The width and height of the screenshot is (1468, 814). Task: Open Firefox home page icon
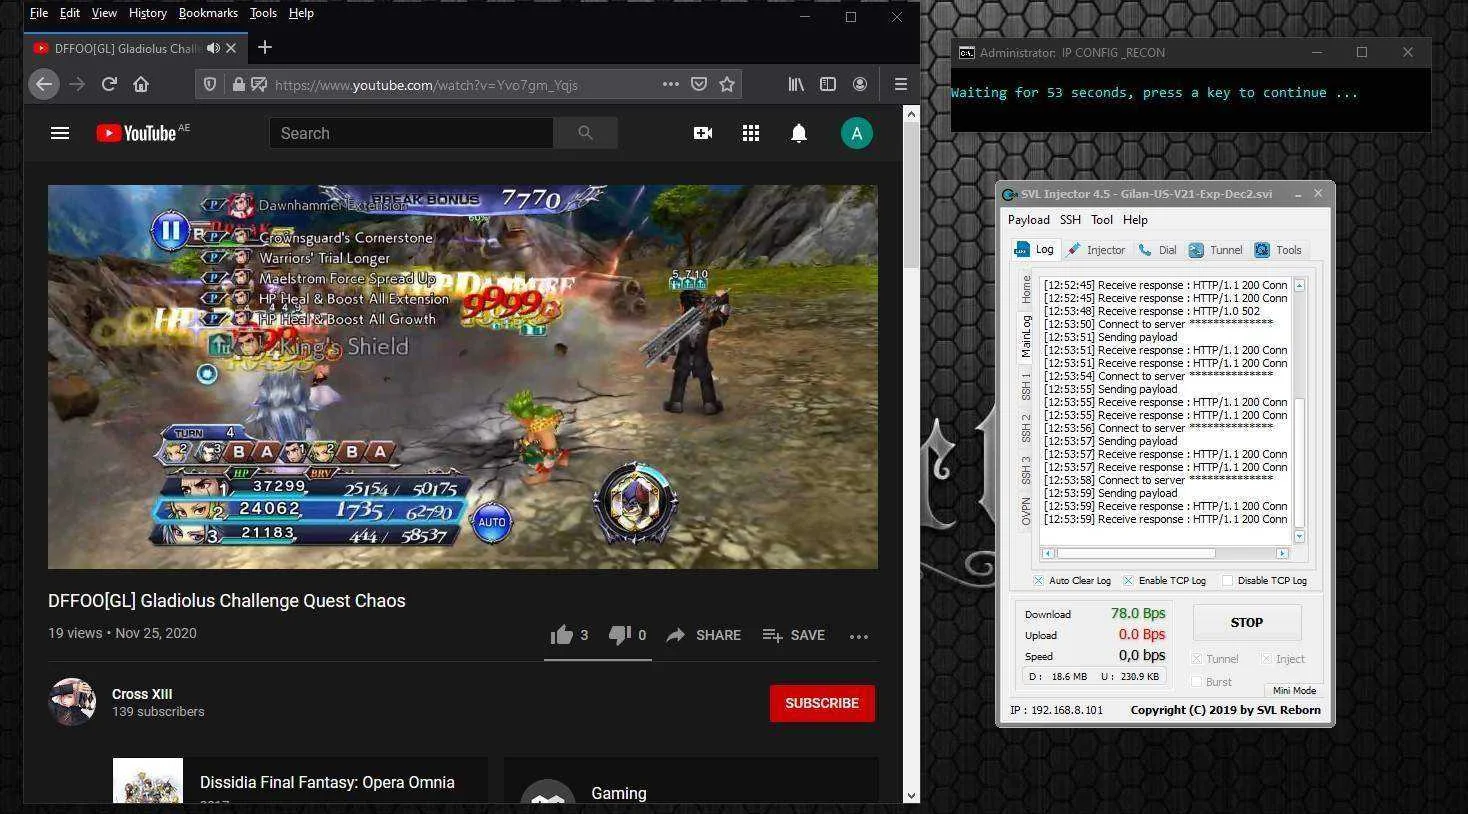point(141,85)
